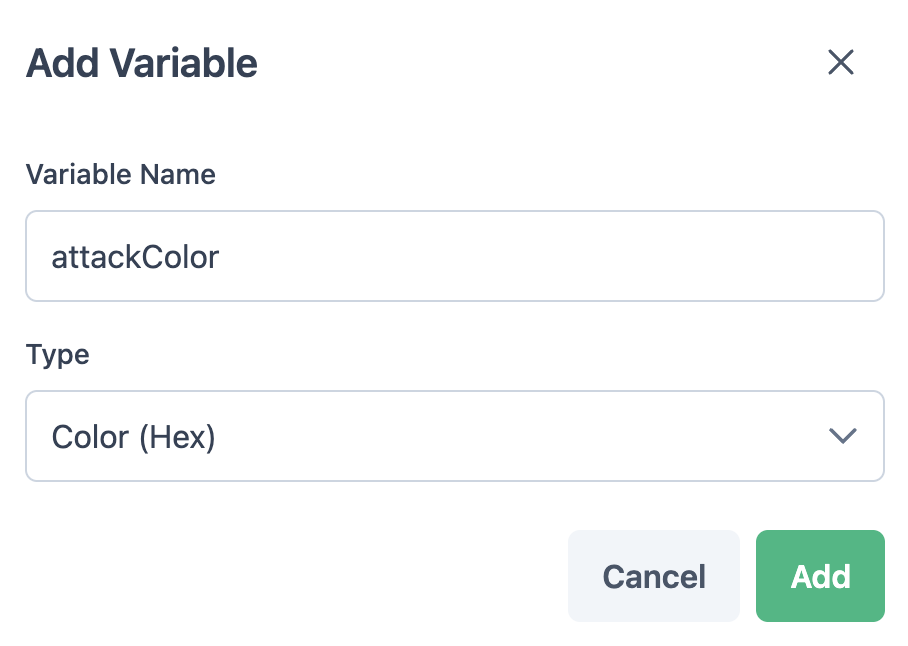908x646 pixels.
Task: Click the X icon beside the title
Action: (x=840, y=63)
